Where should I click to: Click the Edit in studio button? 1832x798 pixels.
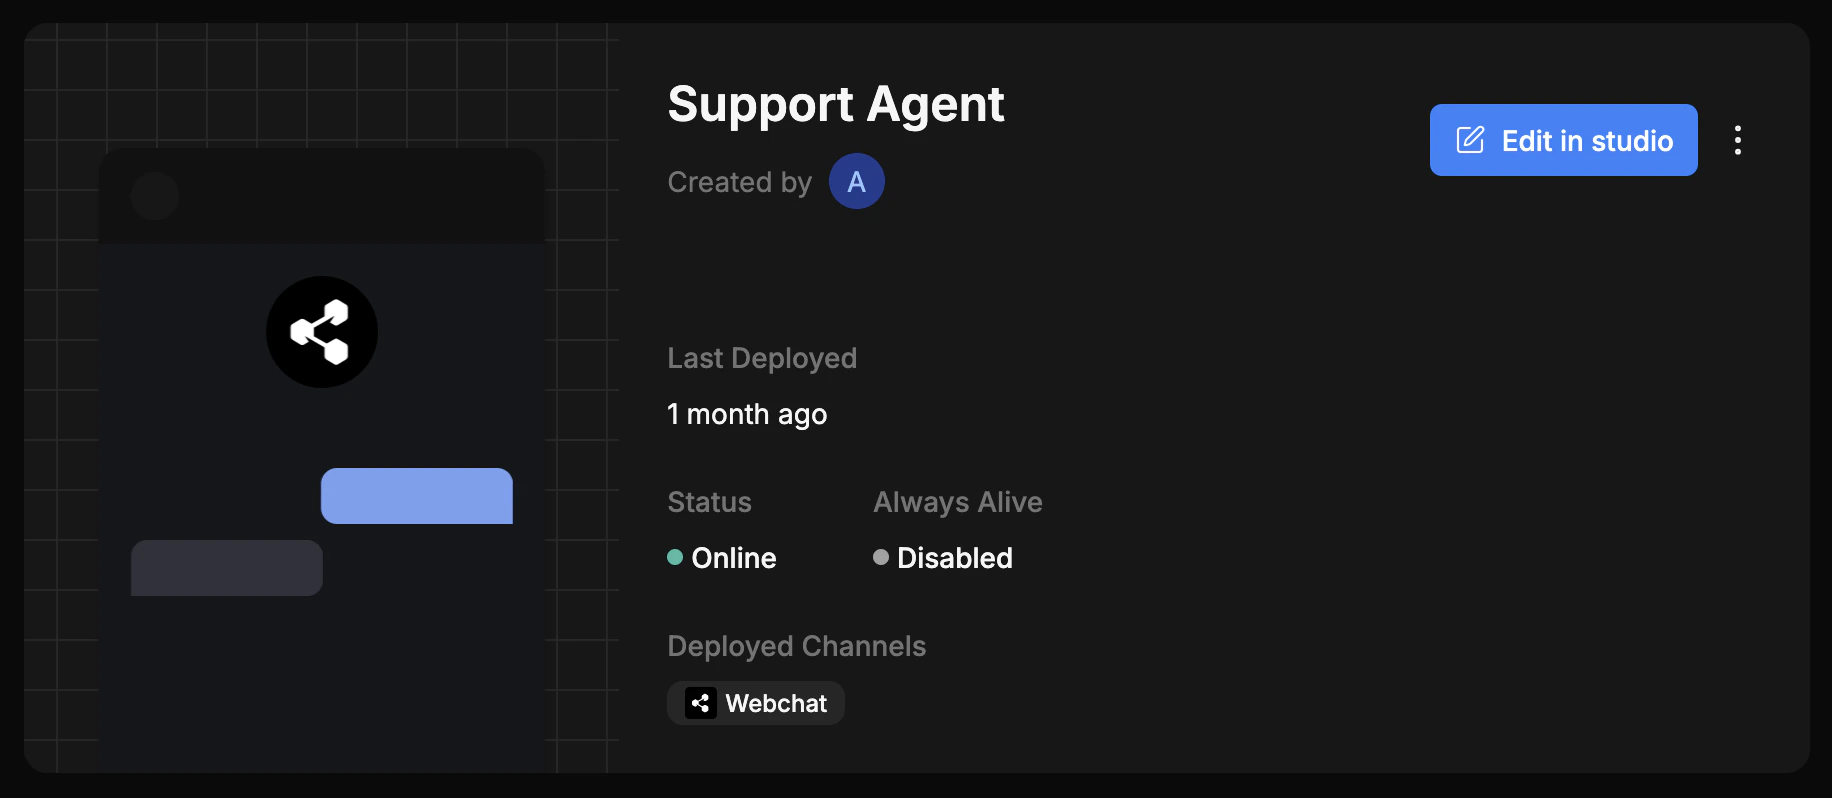coord(1563,140)
